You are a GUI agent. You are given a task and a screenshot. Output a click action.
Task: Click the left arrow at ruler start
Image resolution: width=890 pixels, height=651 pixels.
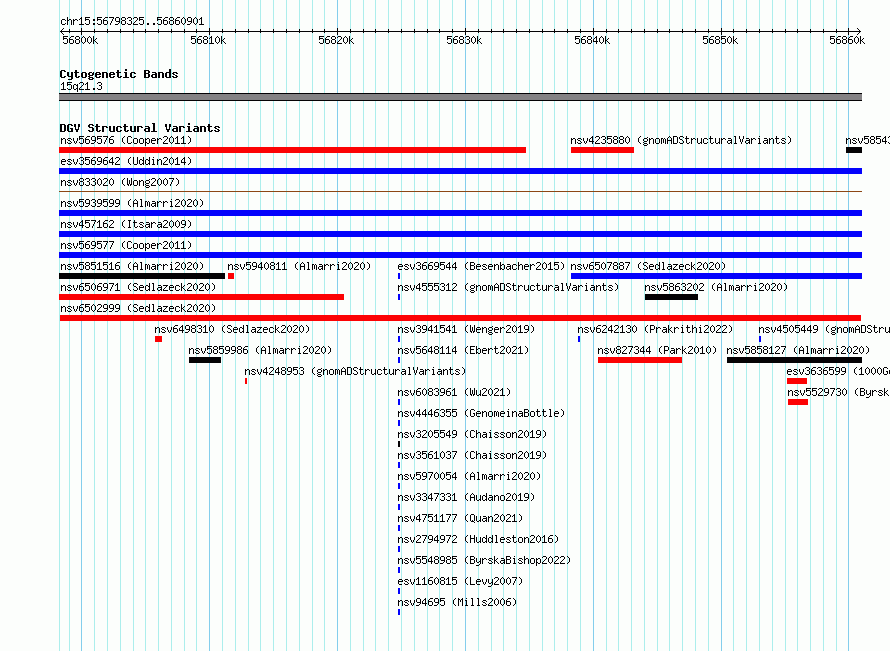(x=62, y=31)
